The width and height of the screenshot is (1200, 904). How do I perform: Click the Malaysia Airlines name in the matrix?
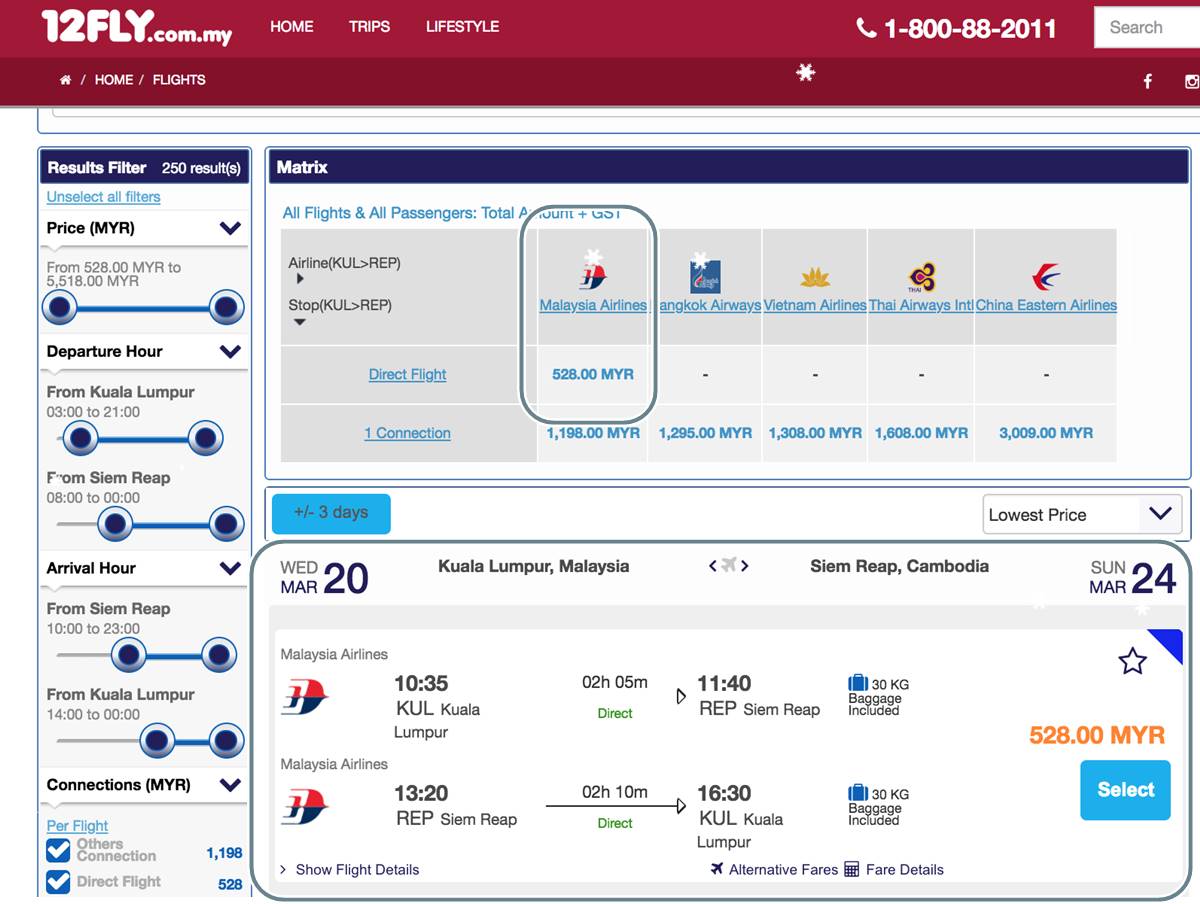(x=593, y=305)
